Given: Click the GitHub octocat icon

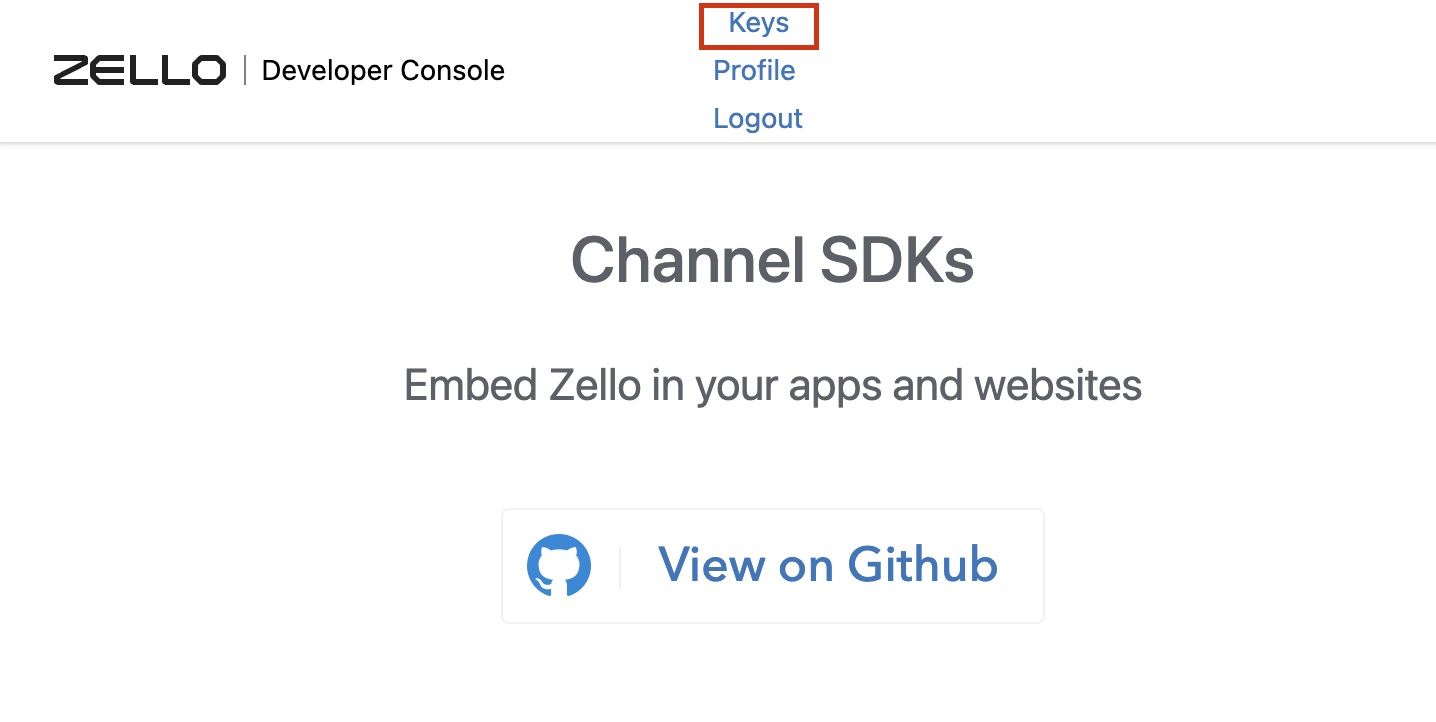Looking at the screenshot, I should [x=559, y=566].
